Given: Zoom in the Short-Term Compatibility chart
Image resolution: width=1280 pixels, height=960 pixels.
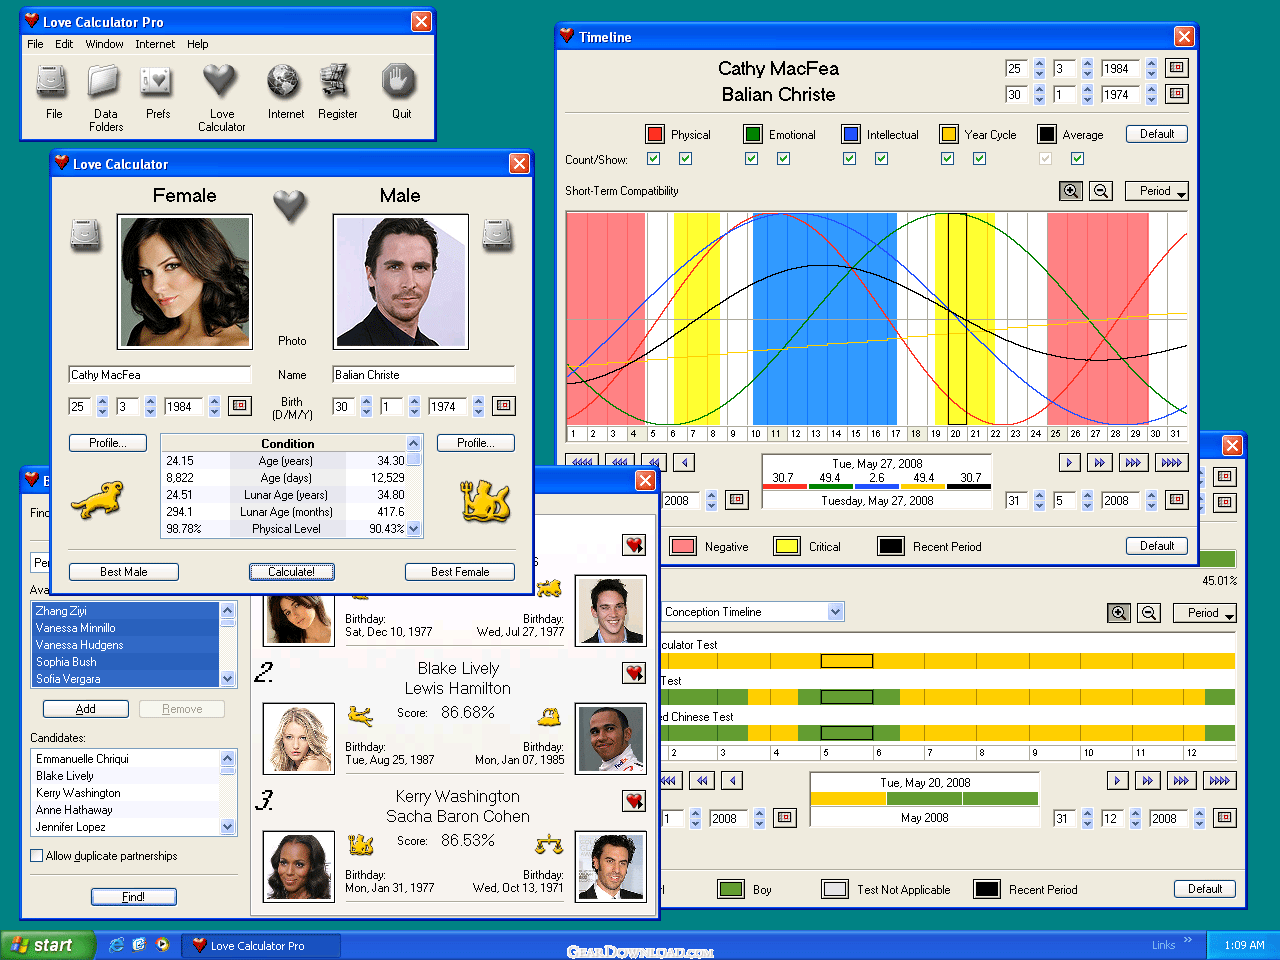Looking at the screenshot, I should (x=1071, y=191).
